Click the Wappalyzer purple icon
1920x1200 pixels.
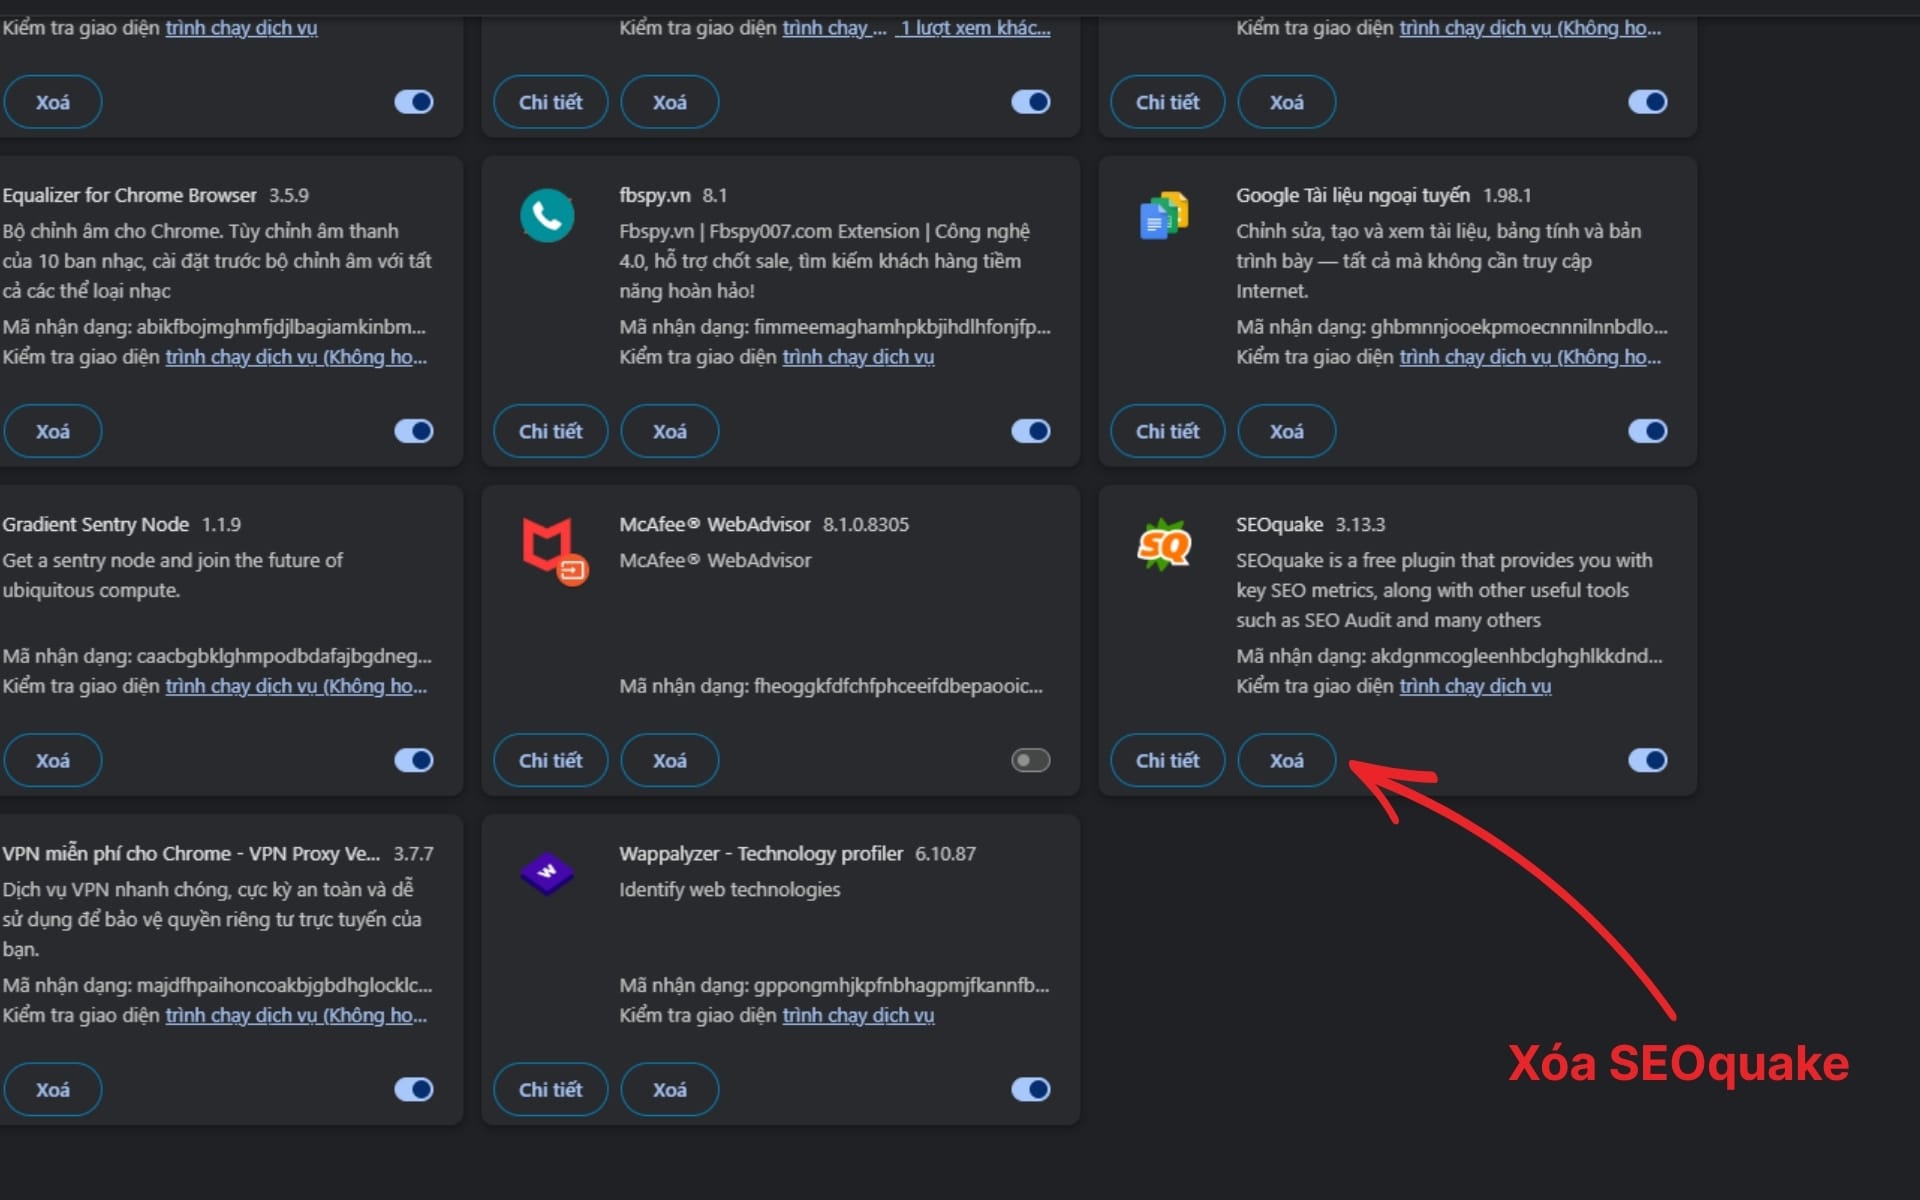click(548, 873)
